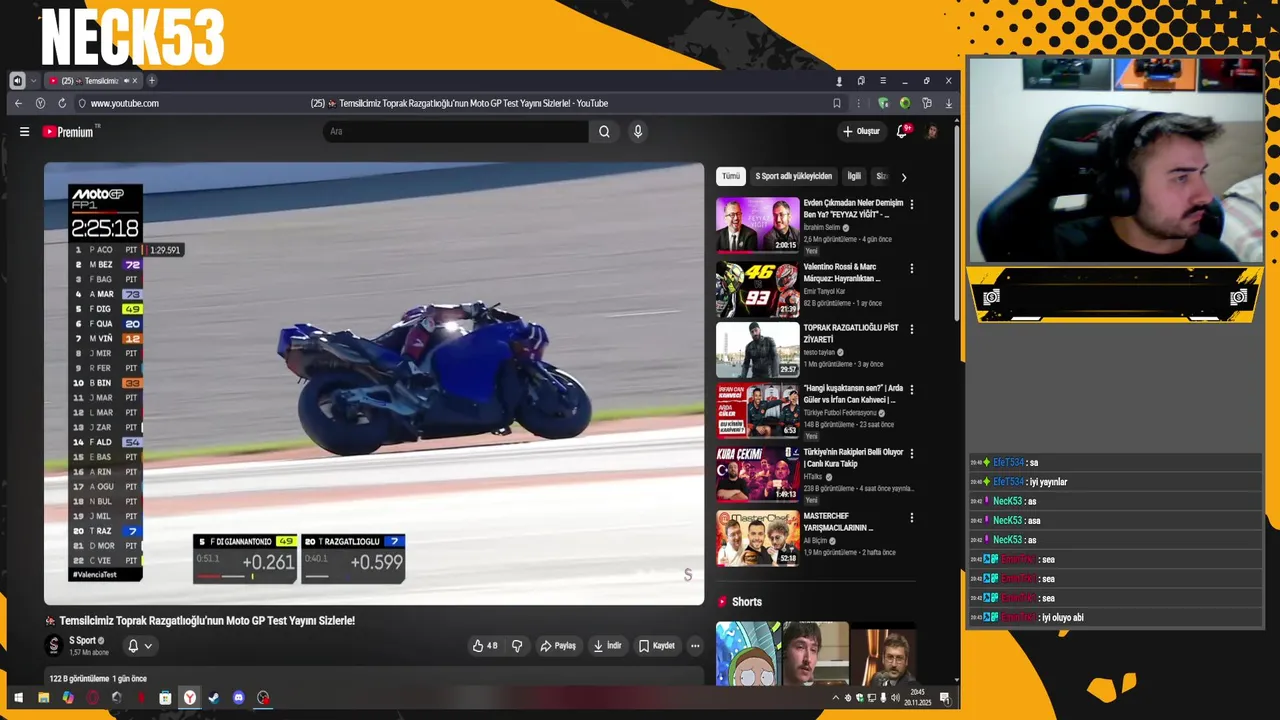Show hidden system tray icons chevron
1280x720 pixels.
(835, 698)
